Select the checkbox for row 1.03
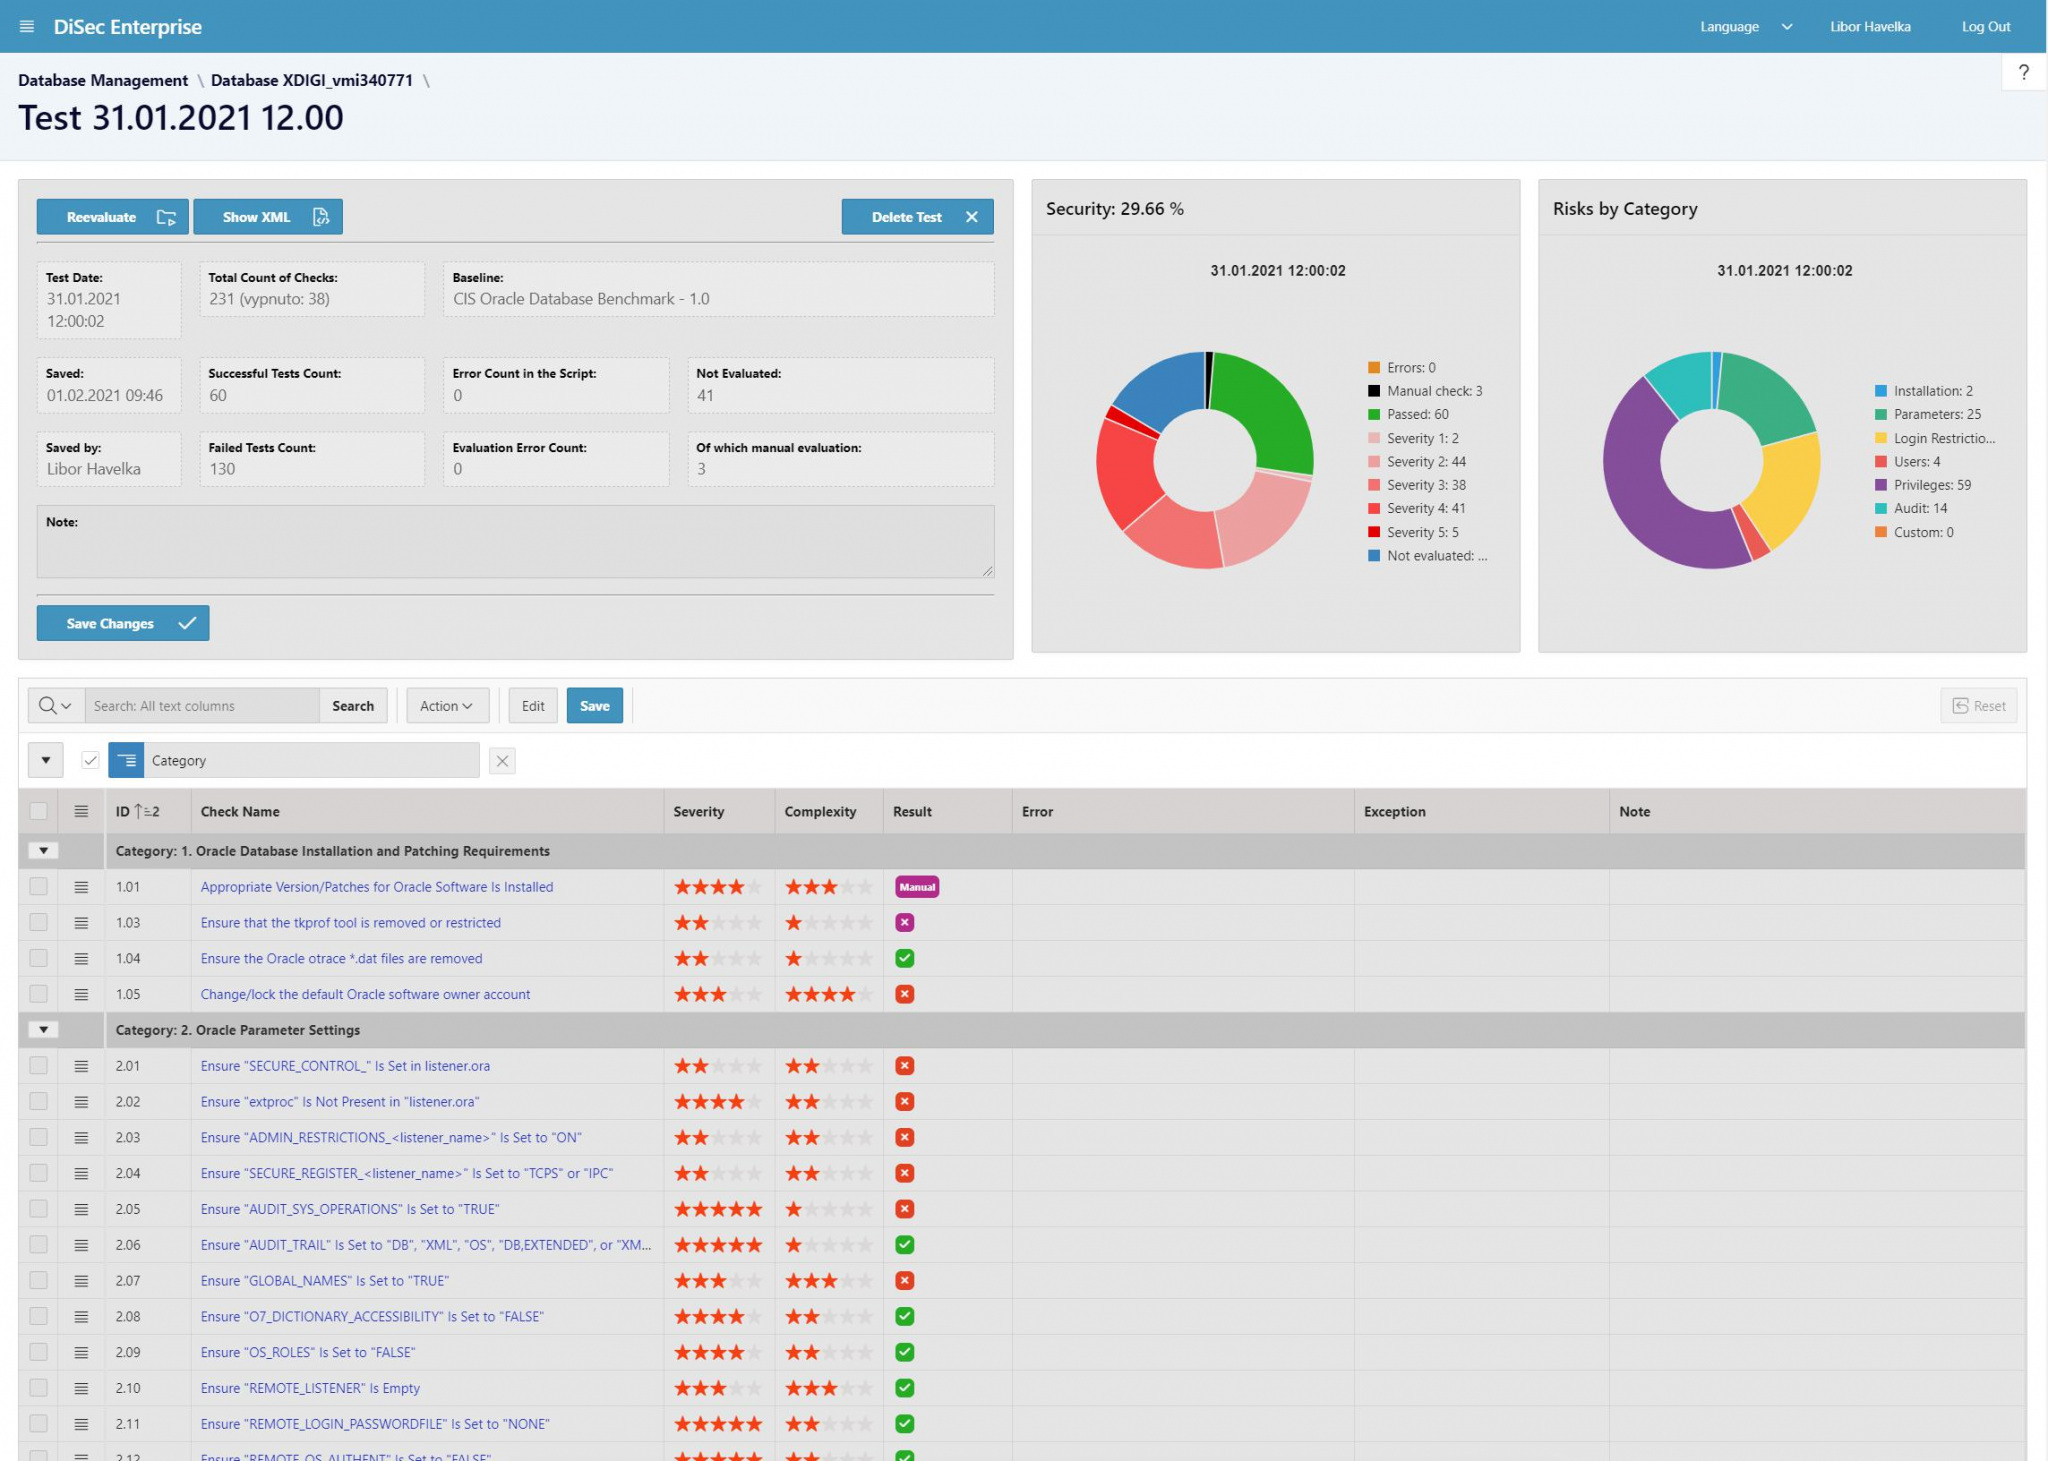The width and height of the screenshot is (2048, 1461). (38, 923)
